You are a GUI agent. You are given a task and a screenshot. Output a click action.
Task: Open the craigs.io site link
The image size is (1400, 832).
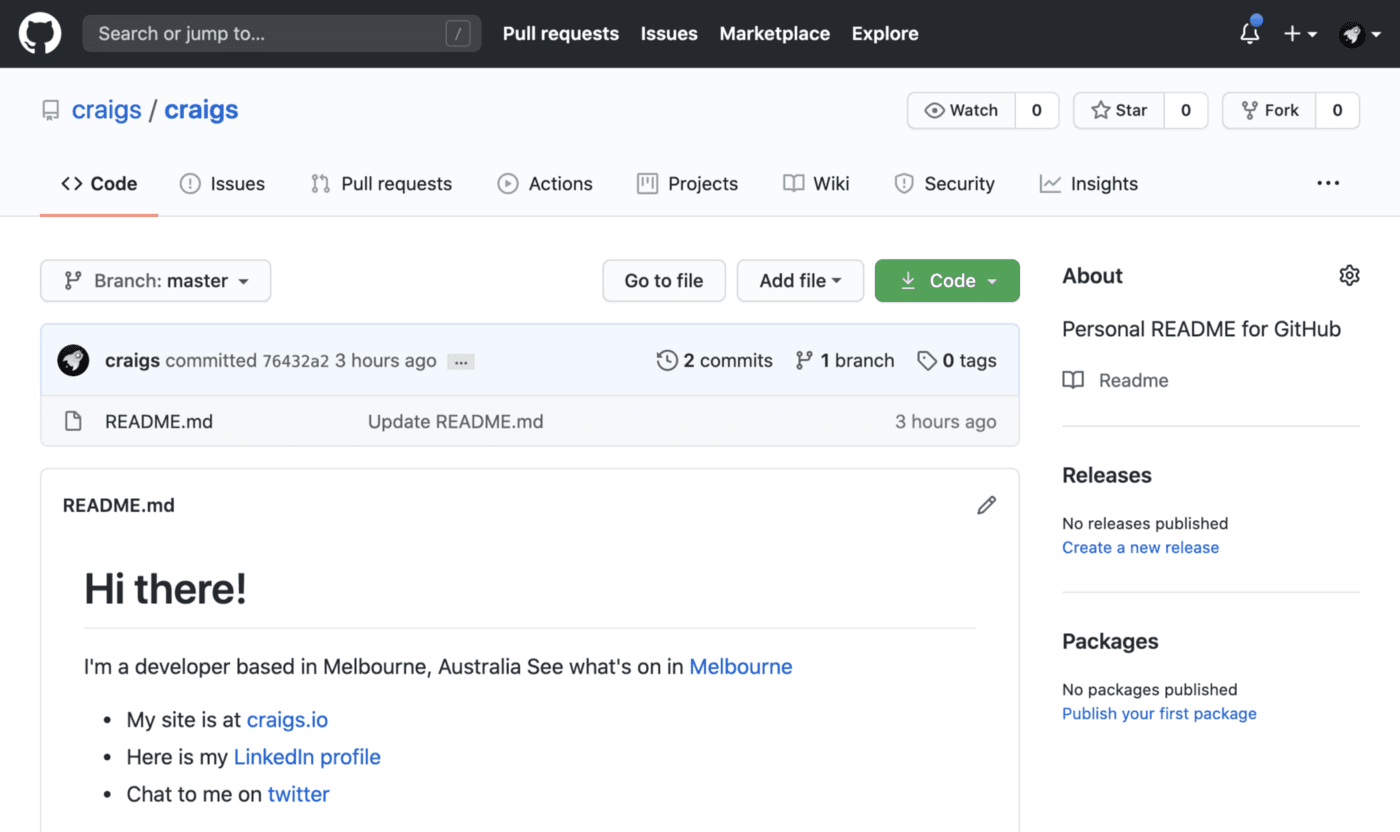click(287, 720)
